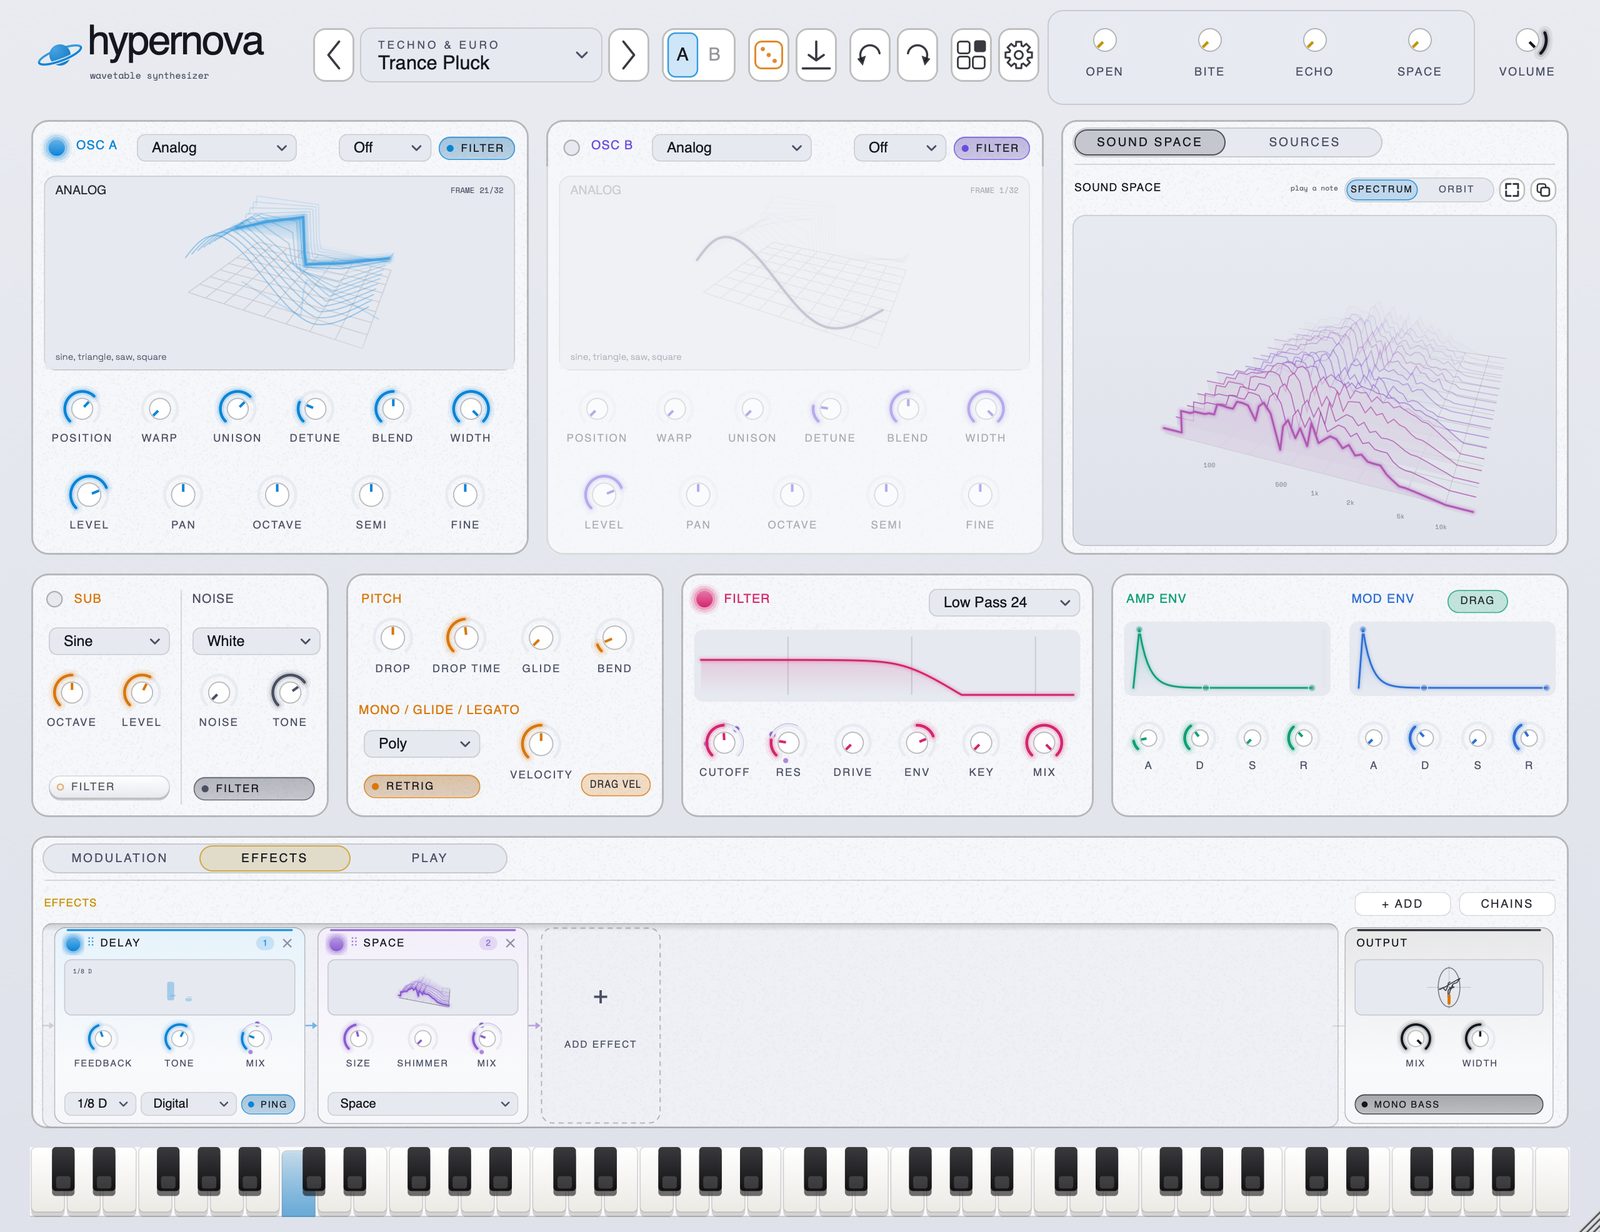The width and height of the screenshot is (1600, 1232).
Task: Open the 1/8 D delay time dropdown
Action: [101, 1103]
